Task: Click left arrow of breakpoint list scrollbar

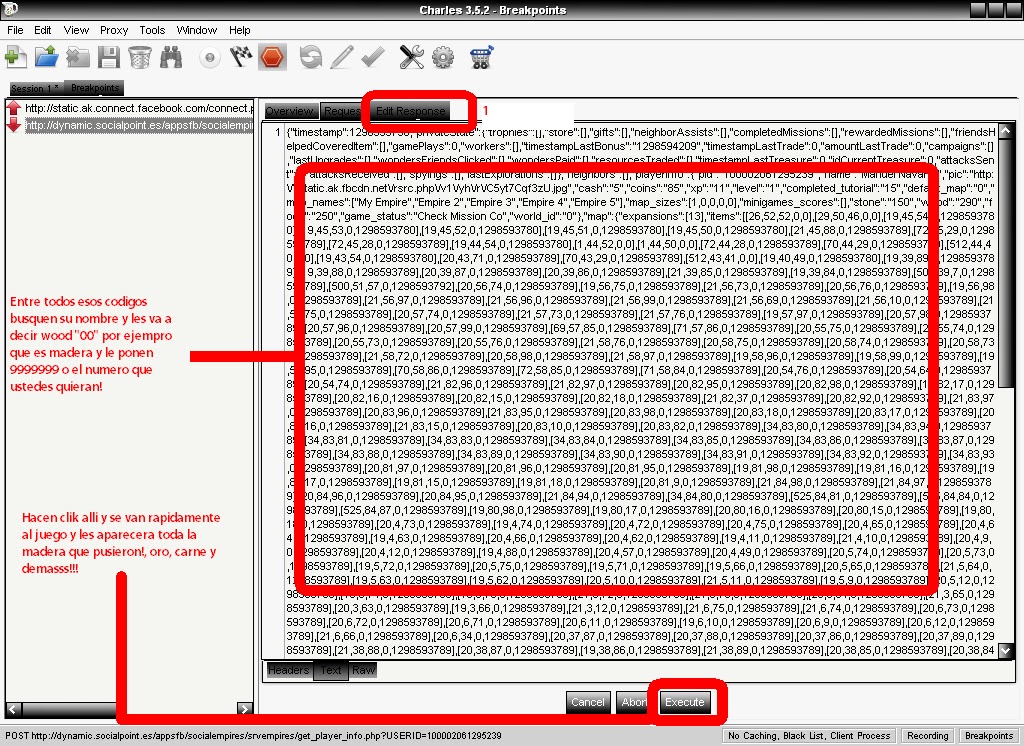Action: (13, 709)
